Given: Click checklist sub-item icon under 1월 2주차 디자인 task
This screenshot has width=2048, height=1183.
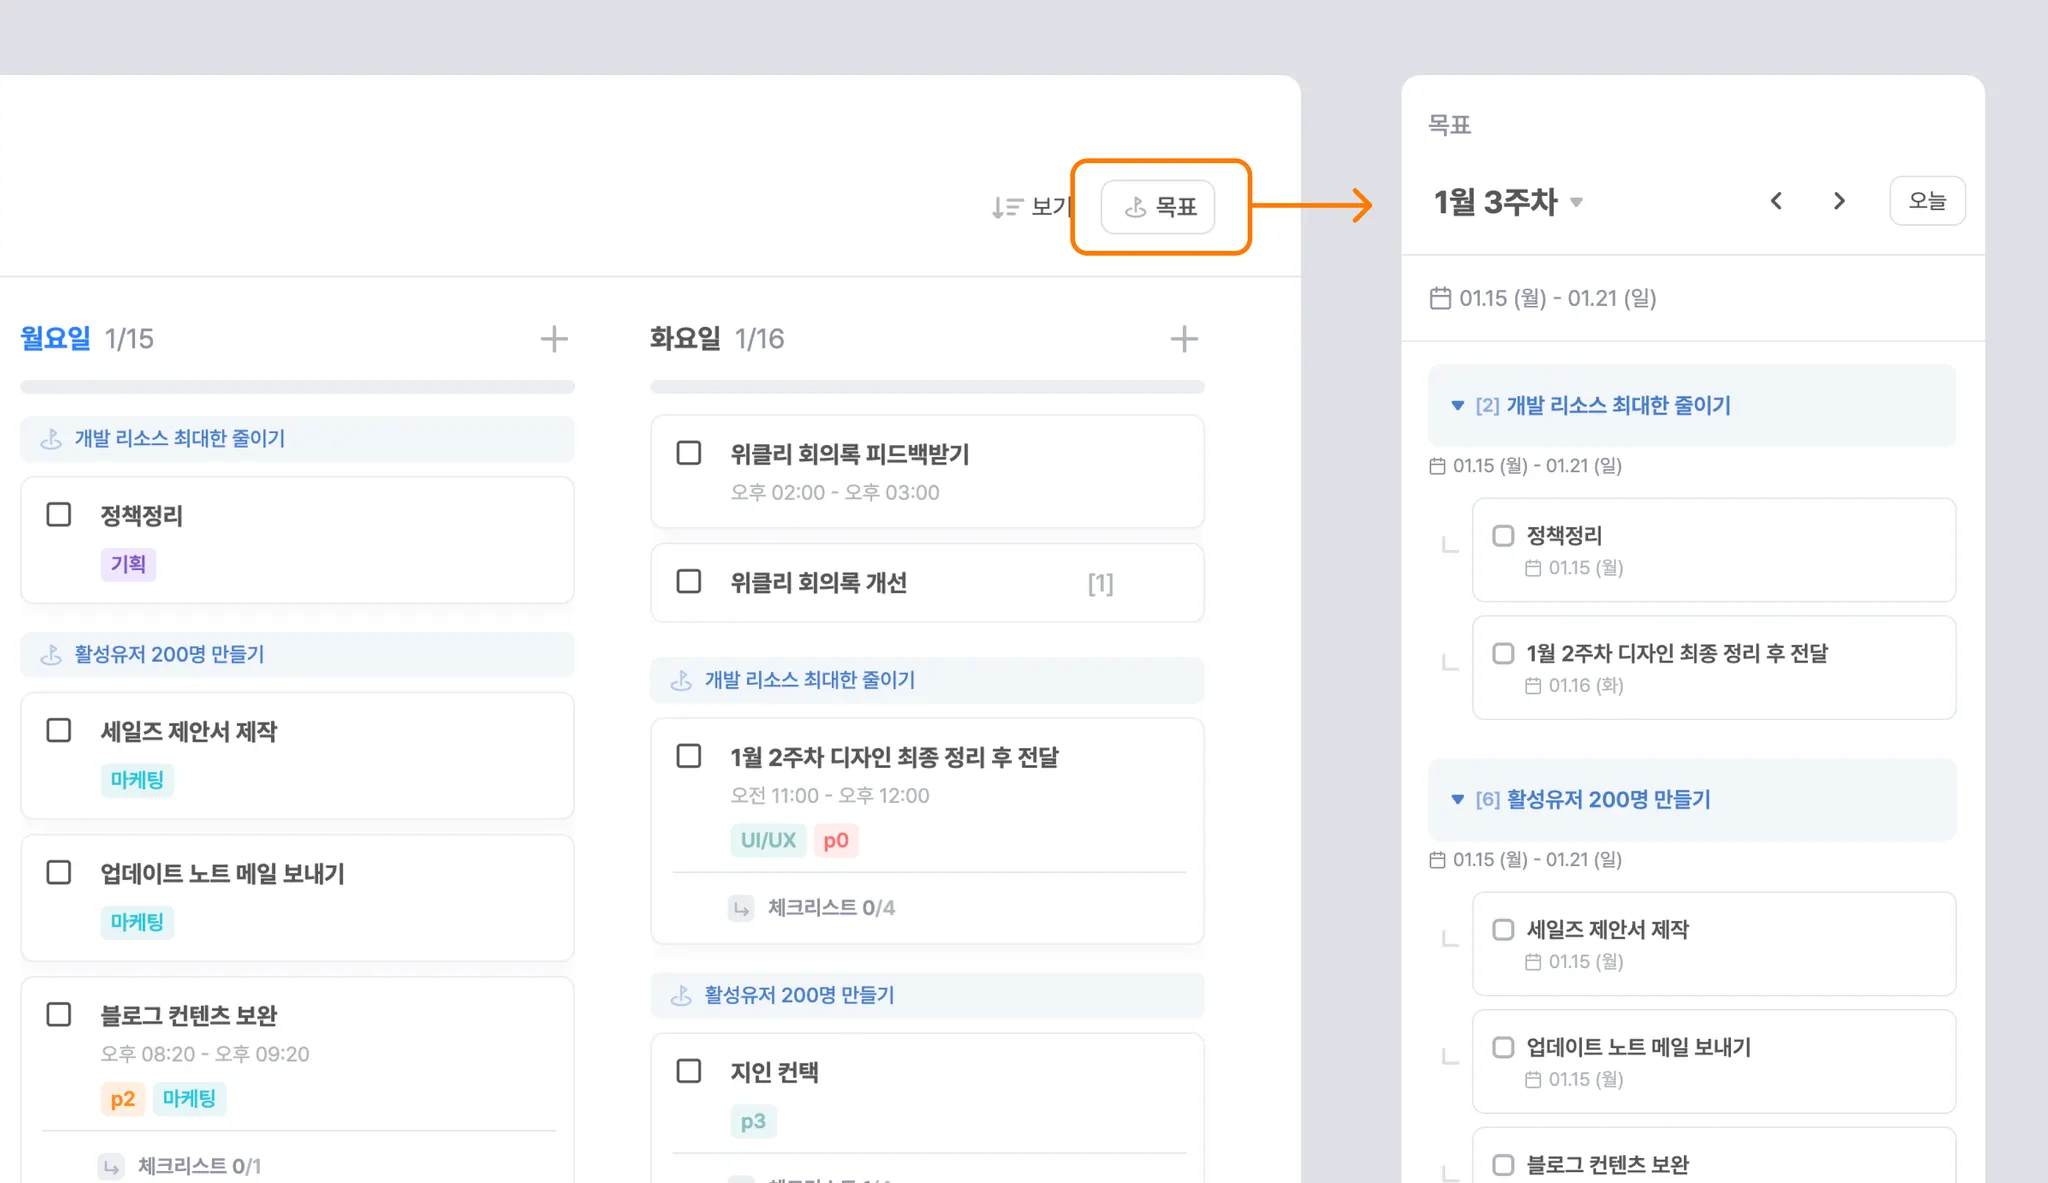Looking at the screenshot, I should 741,908.
